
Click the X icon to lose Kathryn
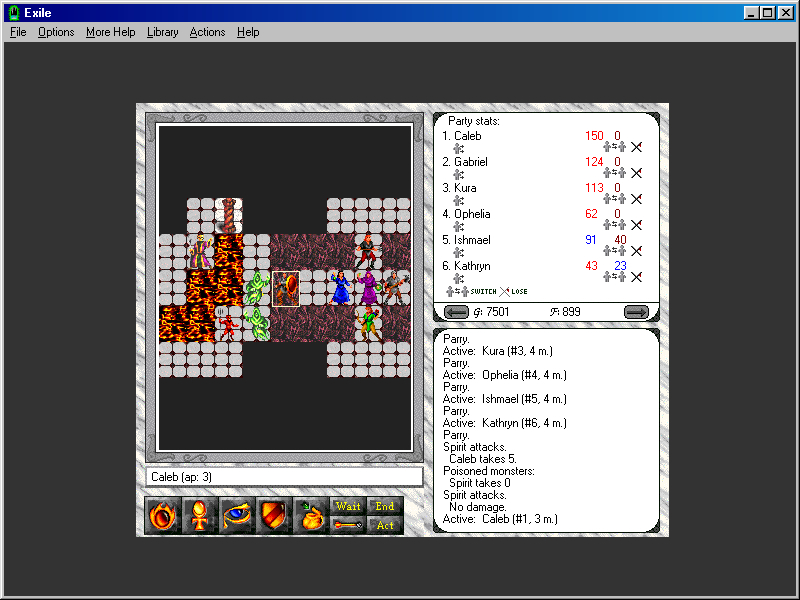636,277
